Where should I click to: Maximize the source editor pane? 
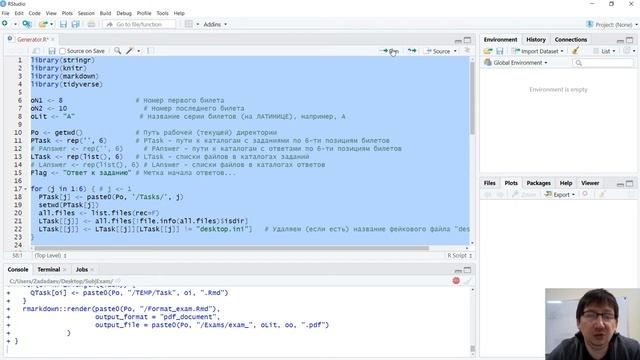coord(467,40)
